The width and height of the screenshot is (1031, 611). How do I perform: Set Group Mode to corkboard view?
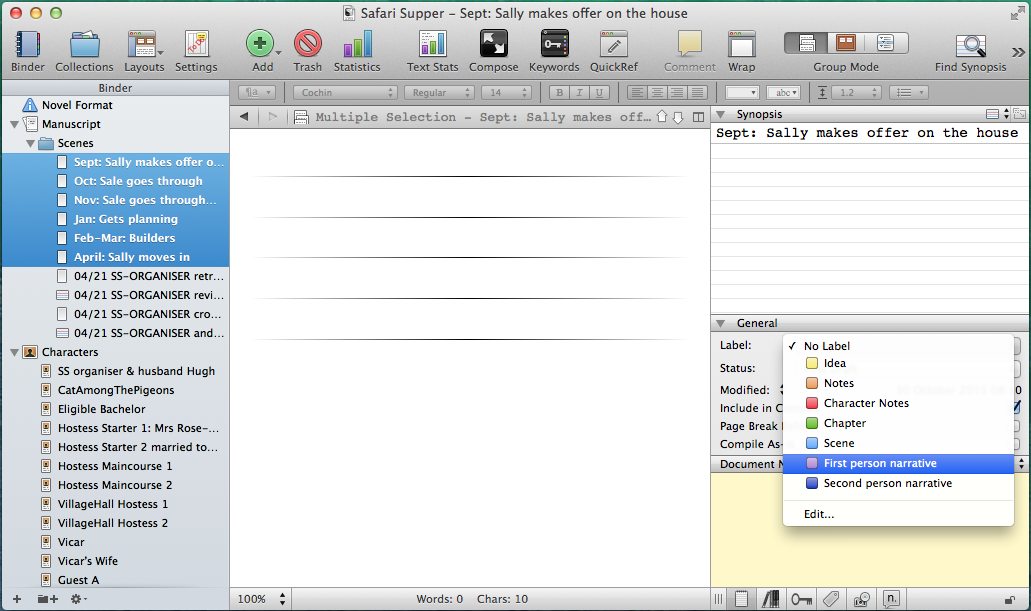point(846,43)
